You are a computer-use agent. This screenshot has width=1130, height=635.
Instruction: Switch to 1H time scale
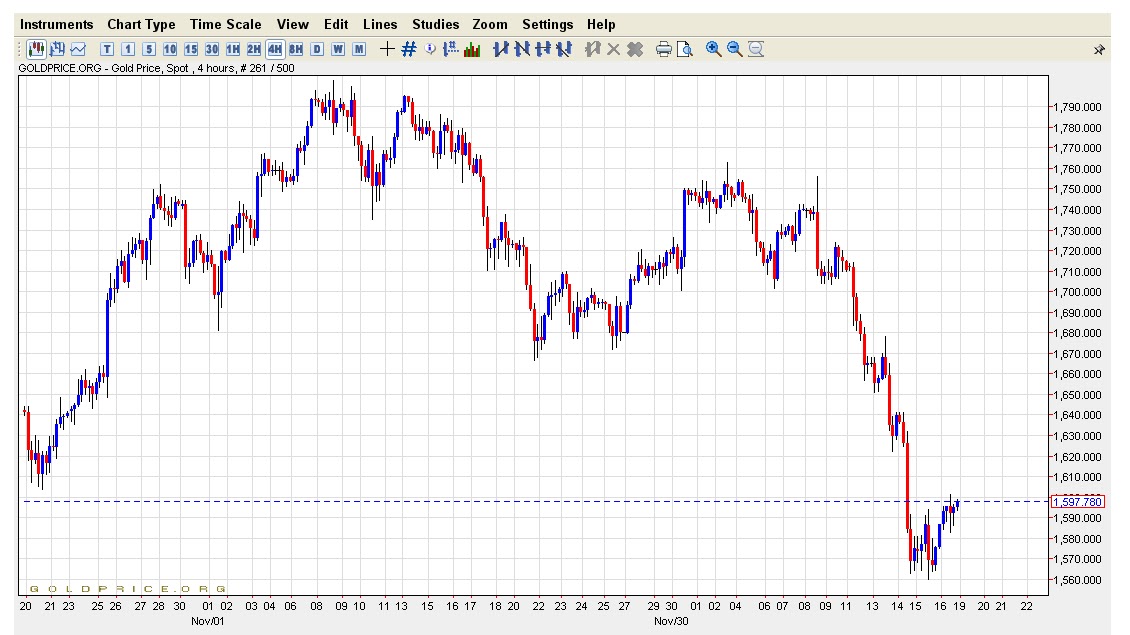click(233, 49)
